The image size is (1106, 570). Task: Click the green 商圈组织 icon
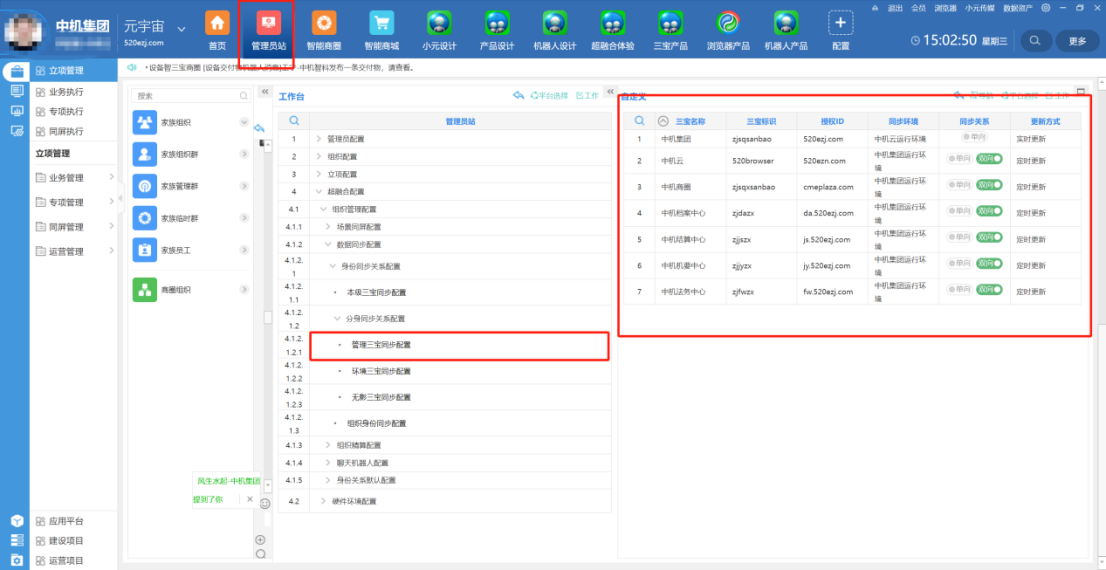tap(145, 290)
